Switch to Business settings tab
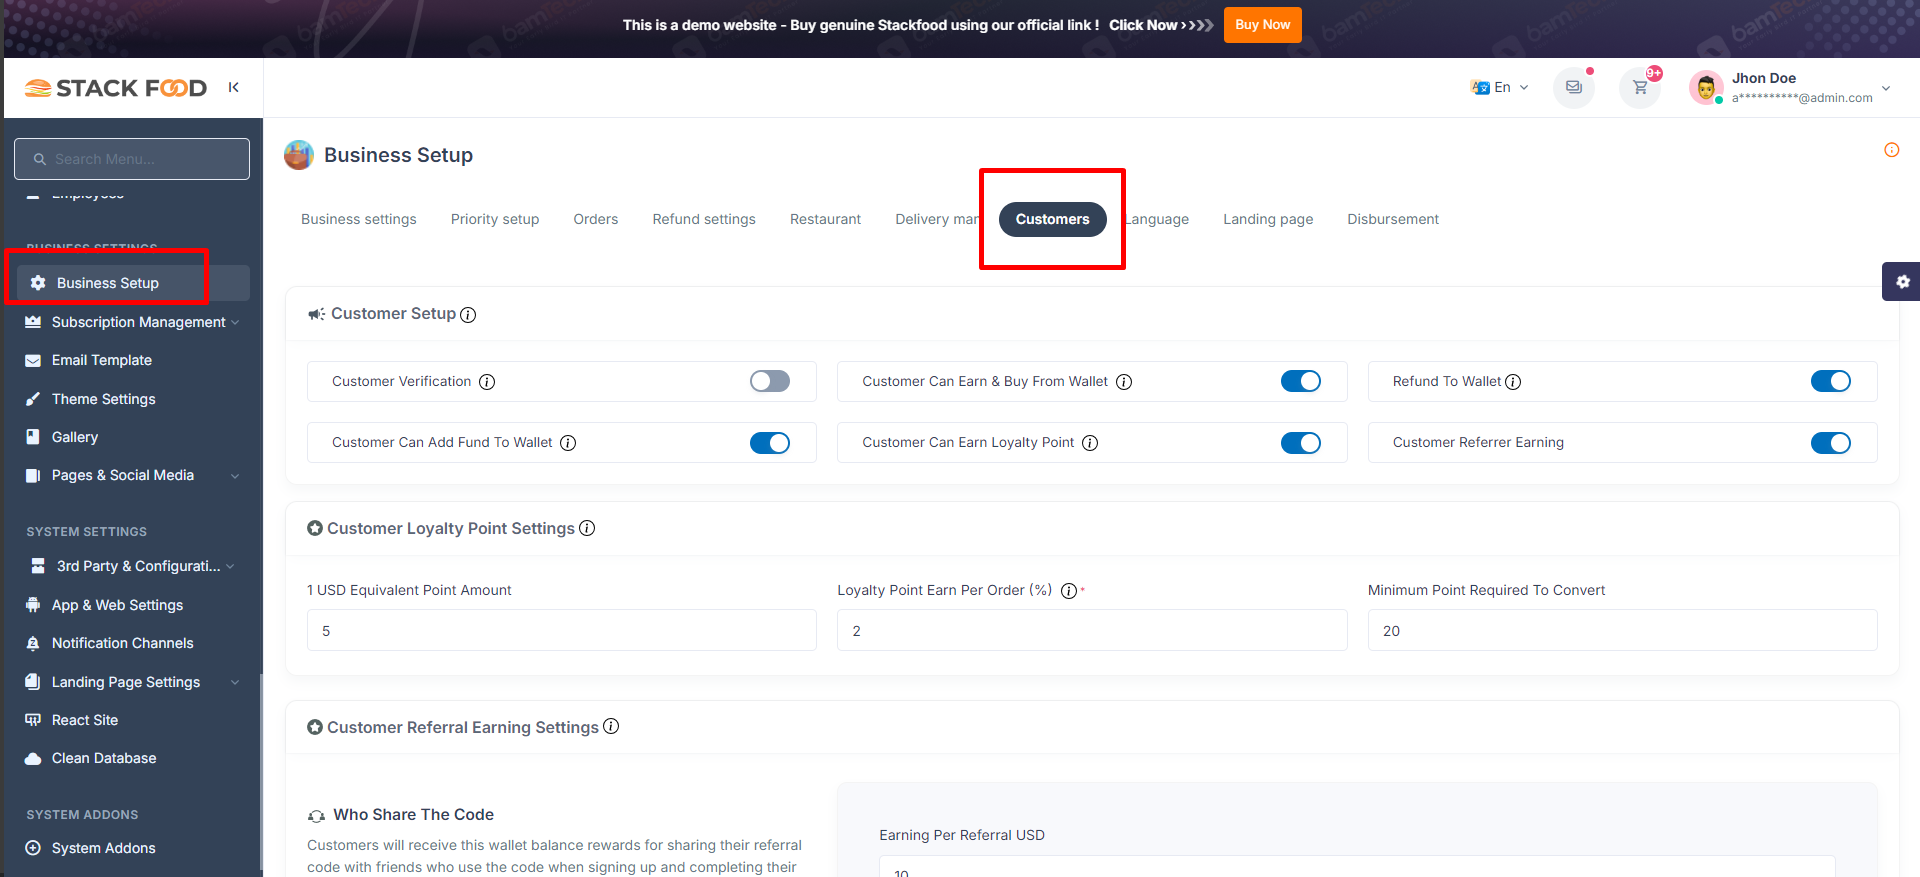 coord(359,219)
